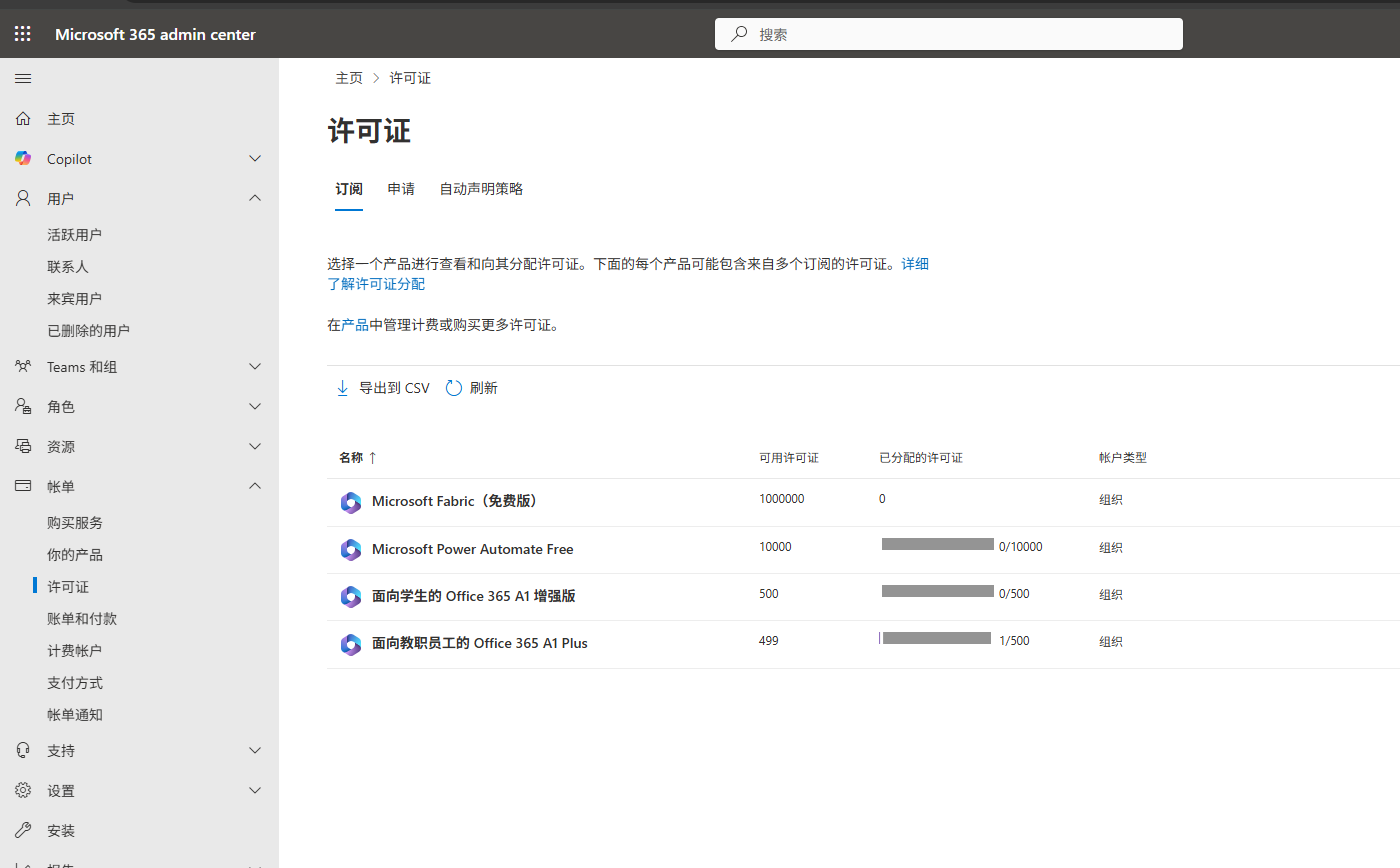Screen dimensions: 1400x868
Task: Expand the 角色 chevron
Action: tap(255, 407)
